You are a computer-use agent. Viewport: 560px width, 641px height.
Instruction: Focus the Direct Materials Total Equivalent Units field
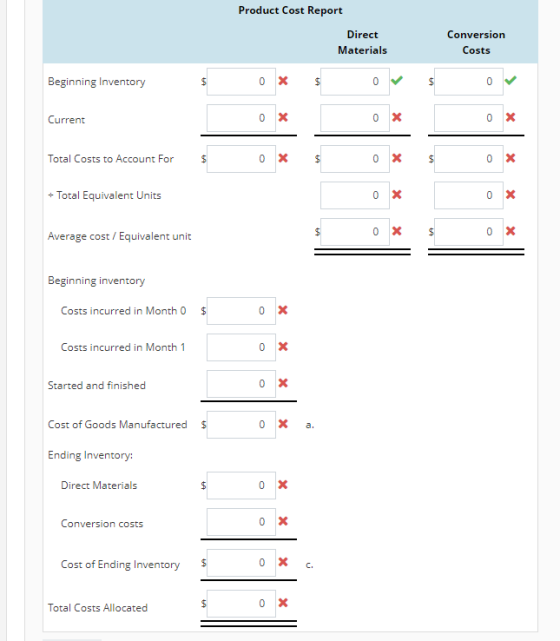355,195
